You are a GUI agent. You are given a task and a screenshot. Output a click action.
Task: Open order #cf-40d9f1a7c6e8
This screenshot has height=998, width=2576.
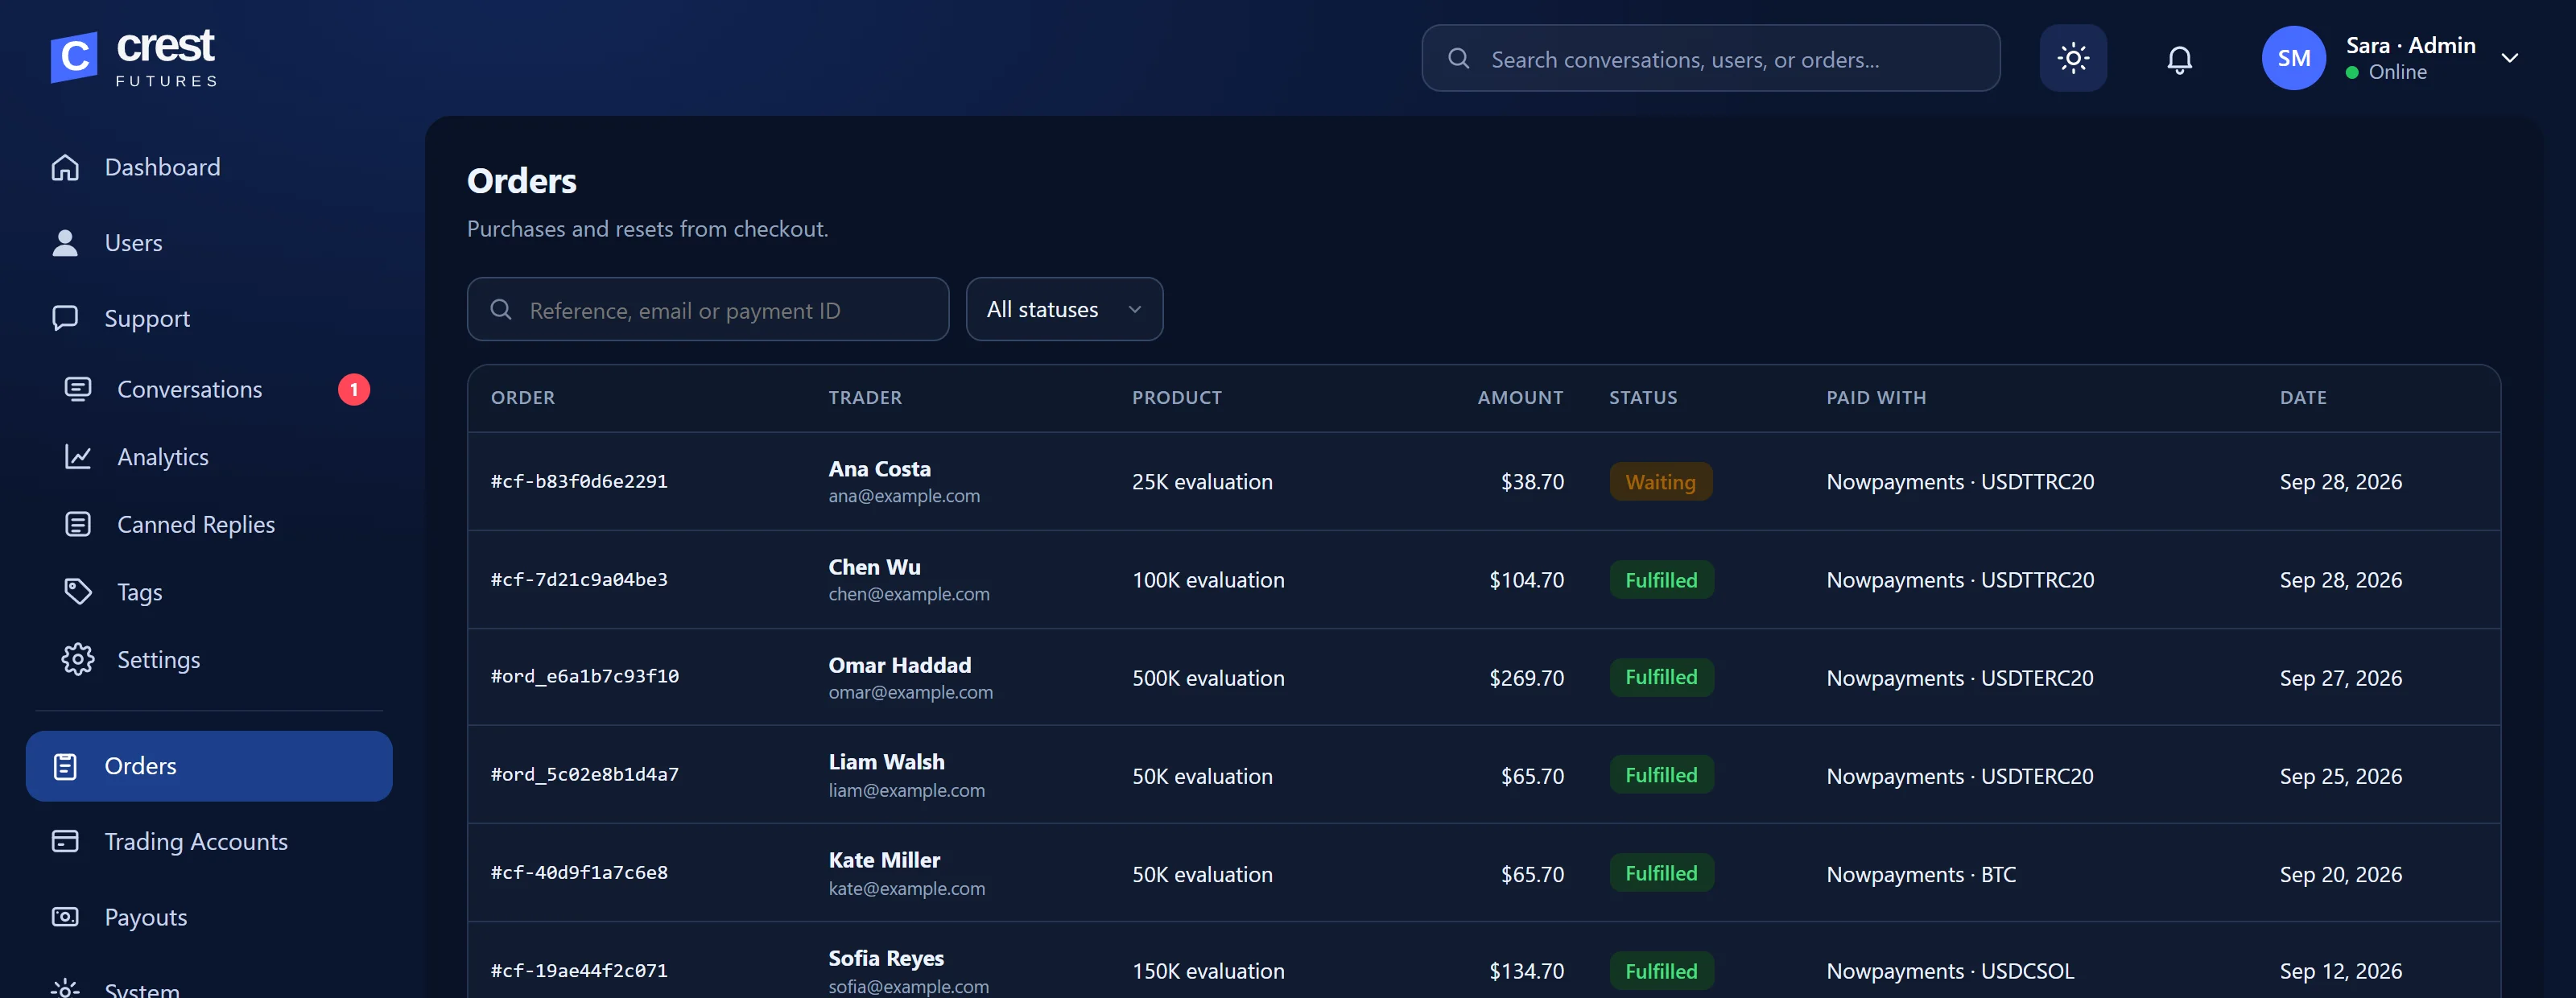point(578,873)
